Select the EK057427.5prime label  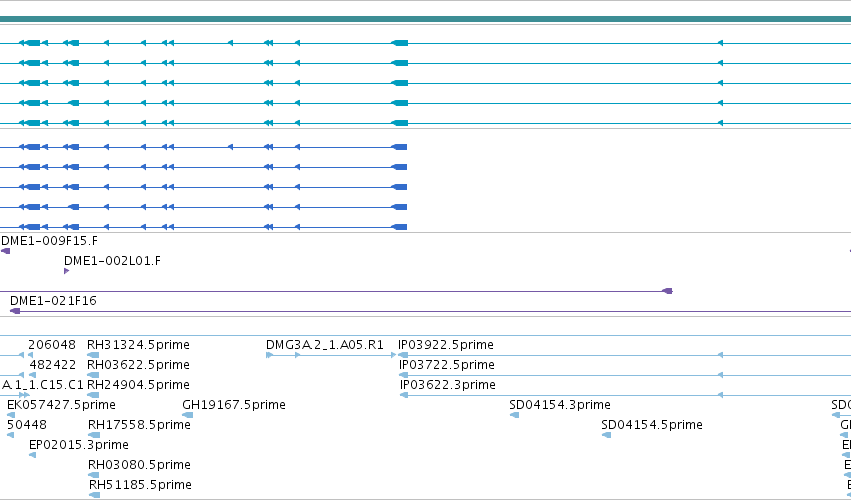(61, 404)
